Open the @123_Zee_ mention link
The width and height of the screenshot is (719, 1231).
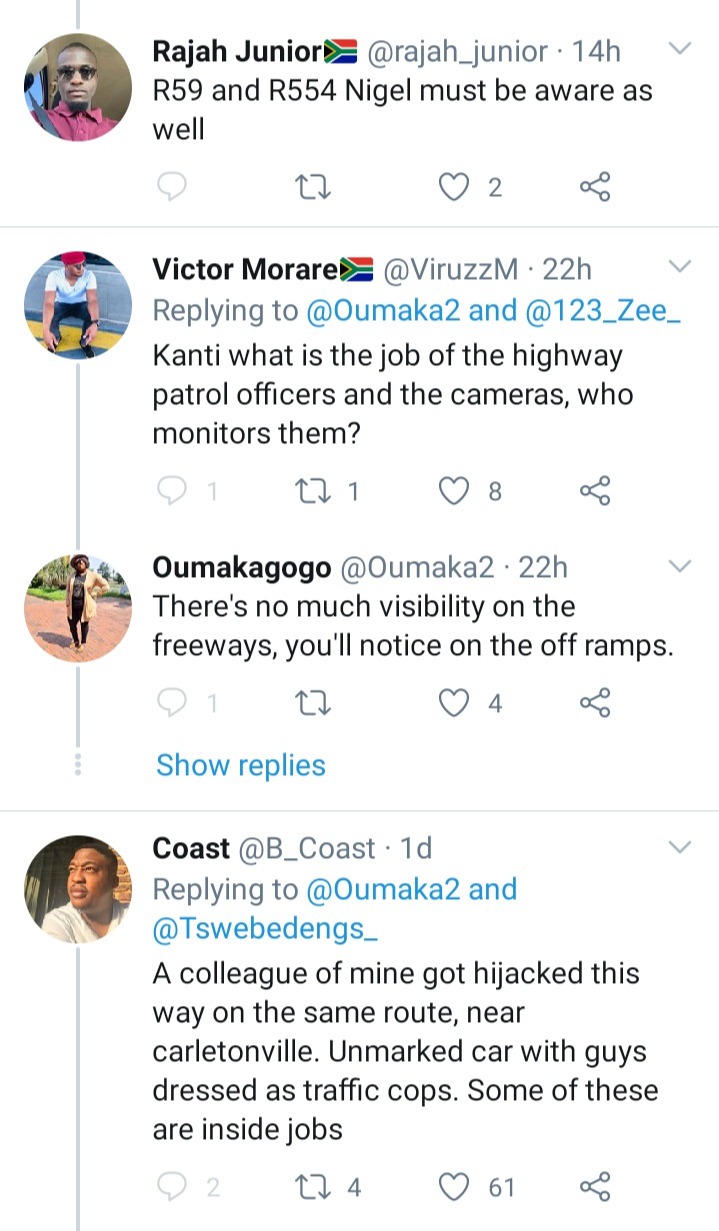[603, 310]
